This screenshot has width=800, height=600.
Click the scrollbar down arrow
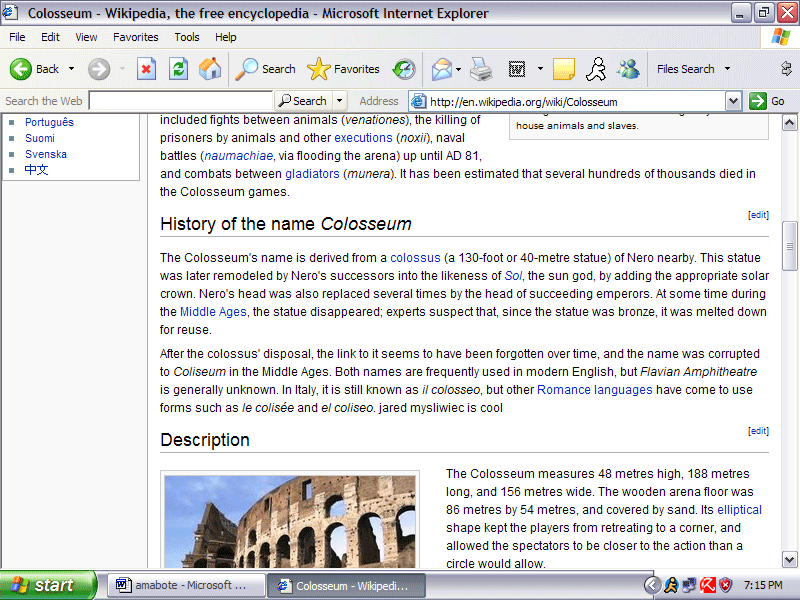pyautogui.click(x=789, y=560)
